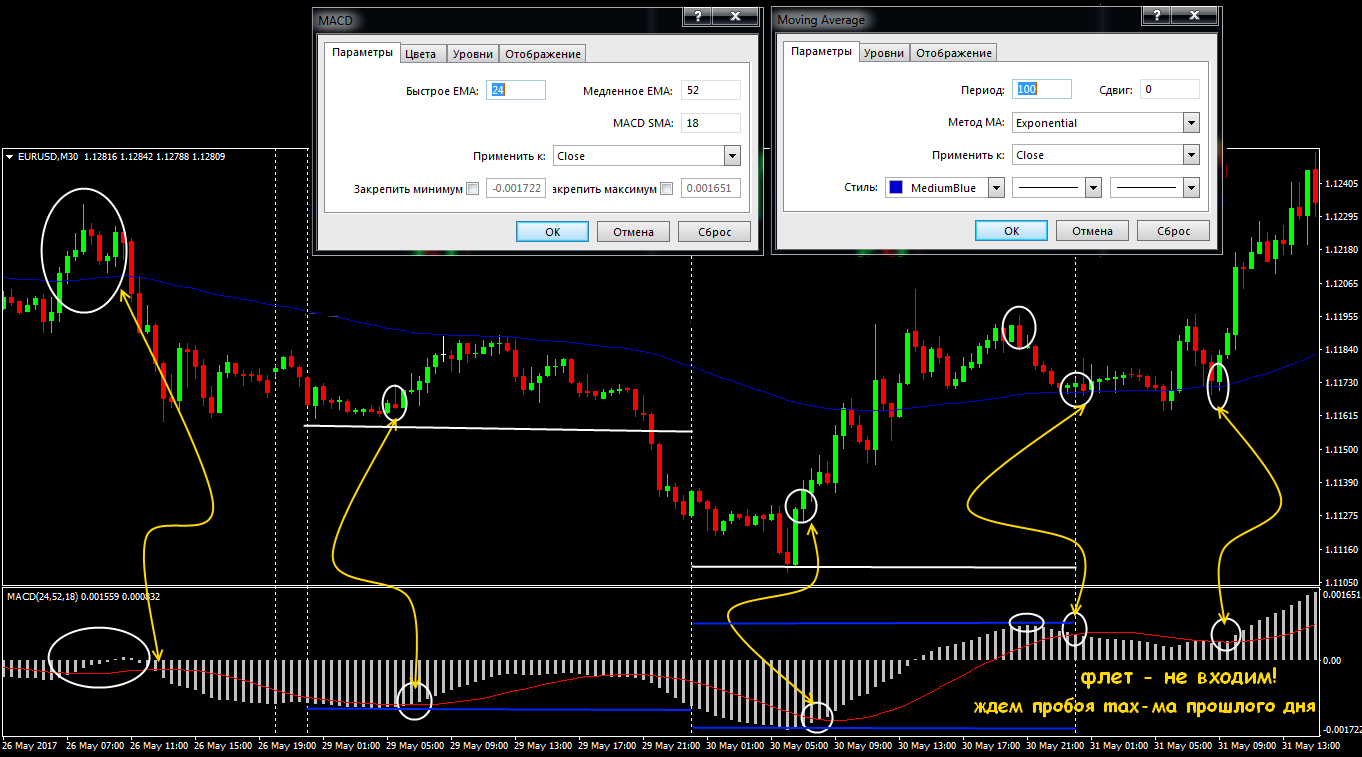
Task: Confirm the MACD dialog with OK
Action: tap(553, 232)
